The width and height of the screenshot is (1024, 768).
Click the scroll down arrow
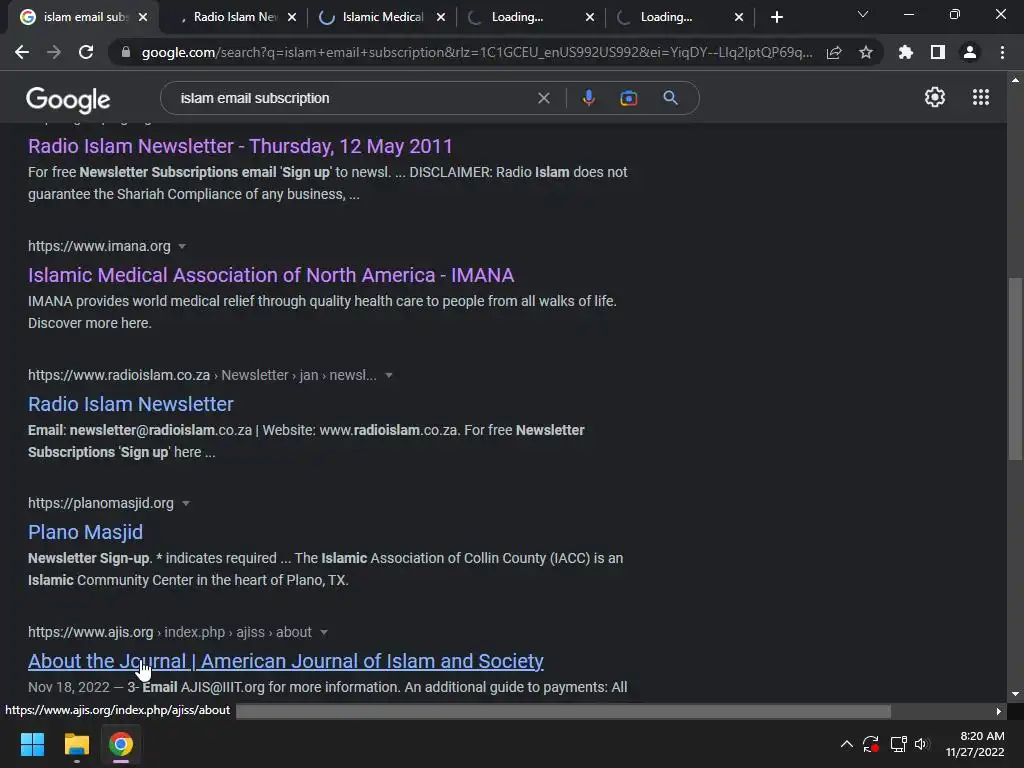(x=1015, y=694)
